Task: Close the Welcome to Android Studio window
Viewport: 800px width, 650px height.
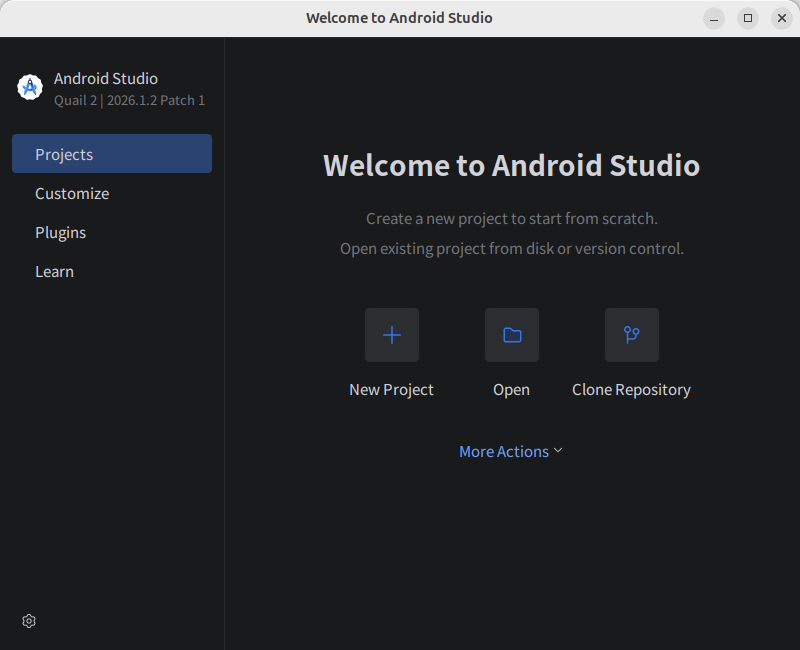Action: (782, 18)
